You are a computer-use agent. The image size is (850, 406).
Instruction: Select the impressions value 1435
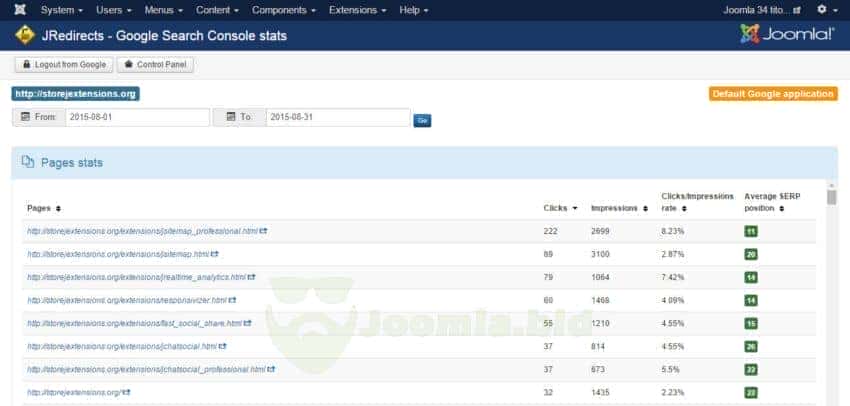click(x=600, y=392)
